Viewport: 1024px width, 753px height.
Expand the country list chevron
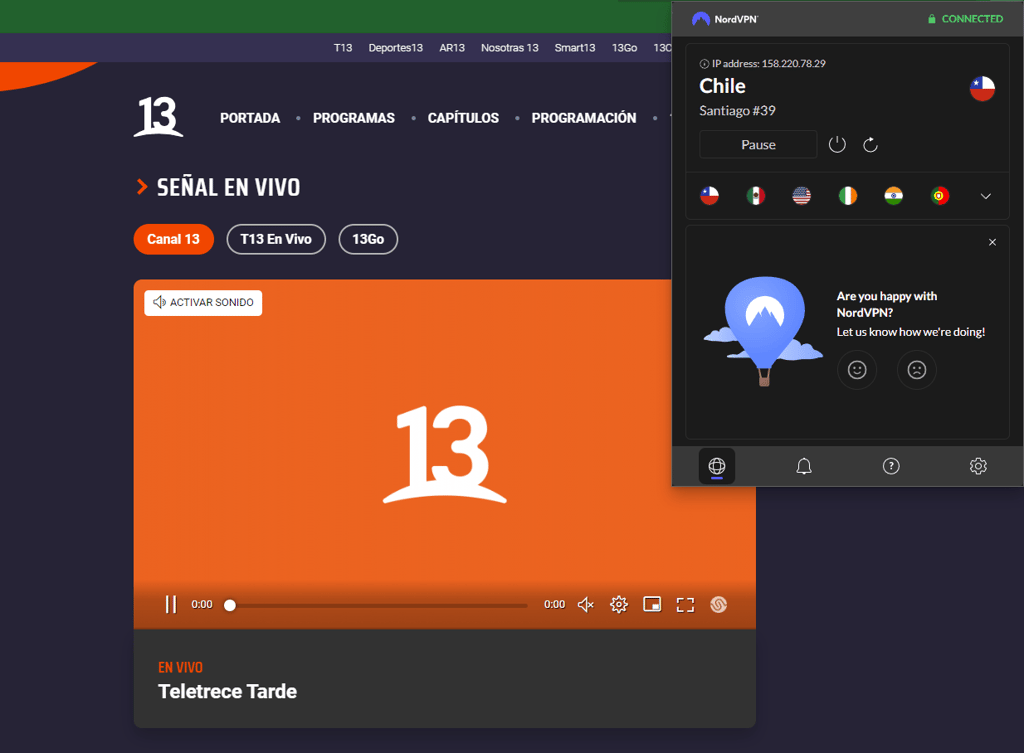(986, 196)
